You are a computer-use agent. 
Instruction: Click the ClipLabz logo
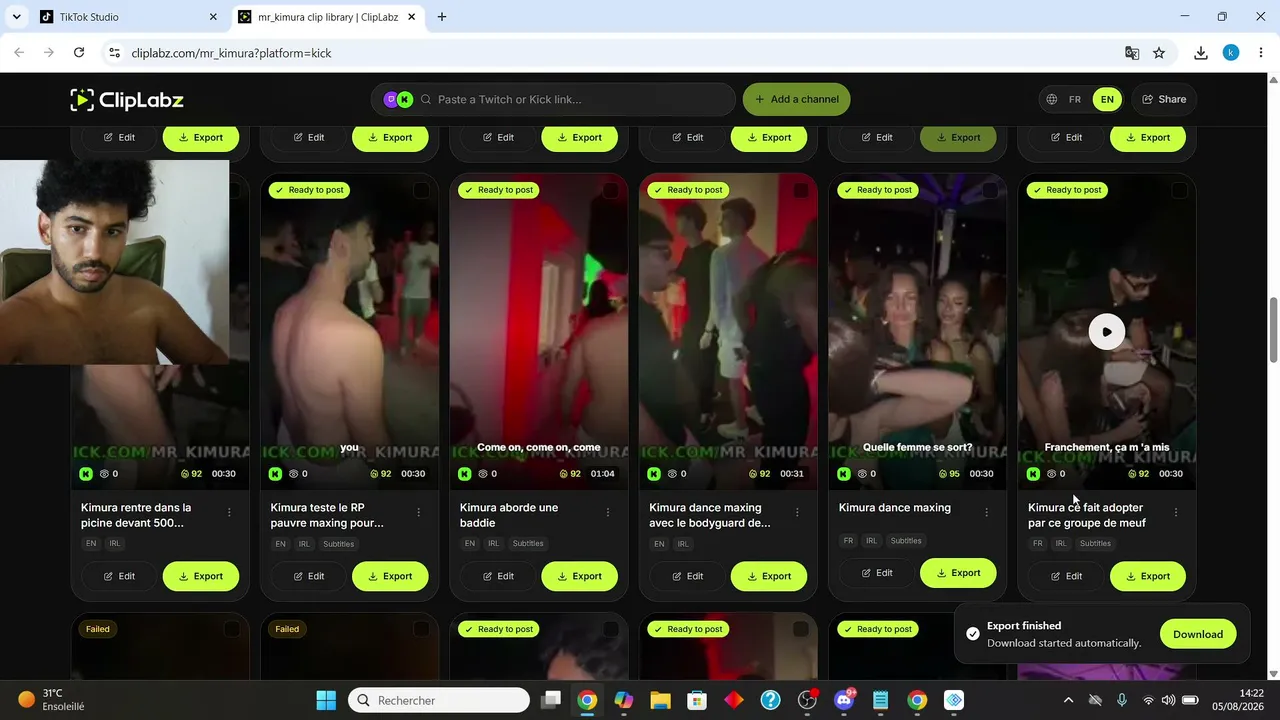click(x=127, y=99)
